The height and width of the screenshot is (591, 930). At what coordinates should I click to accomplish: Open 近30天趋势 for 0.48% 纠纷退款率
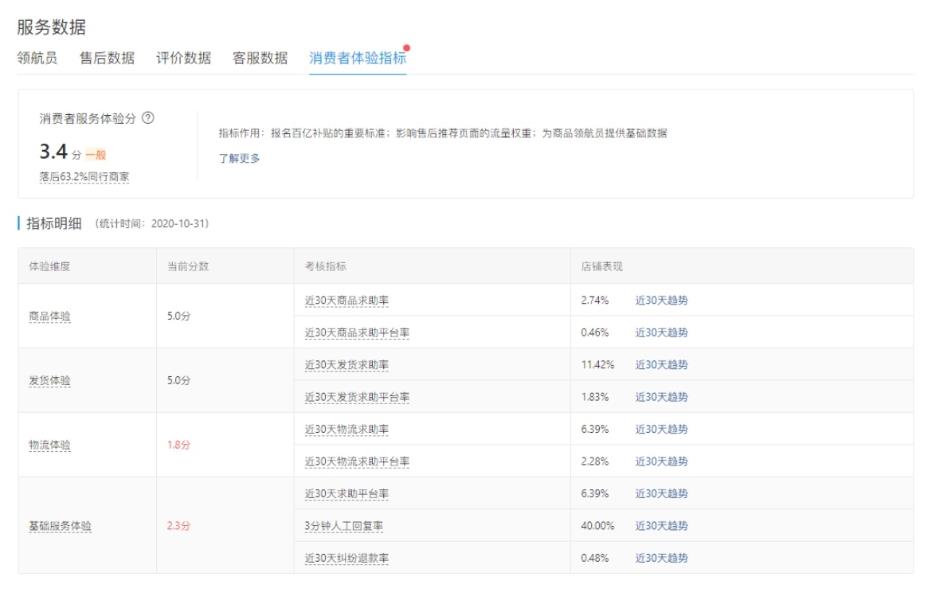click(x=661, y=558)
